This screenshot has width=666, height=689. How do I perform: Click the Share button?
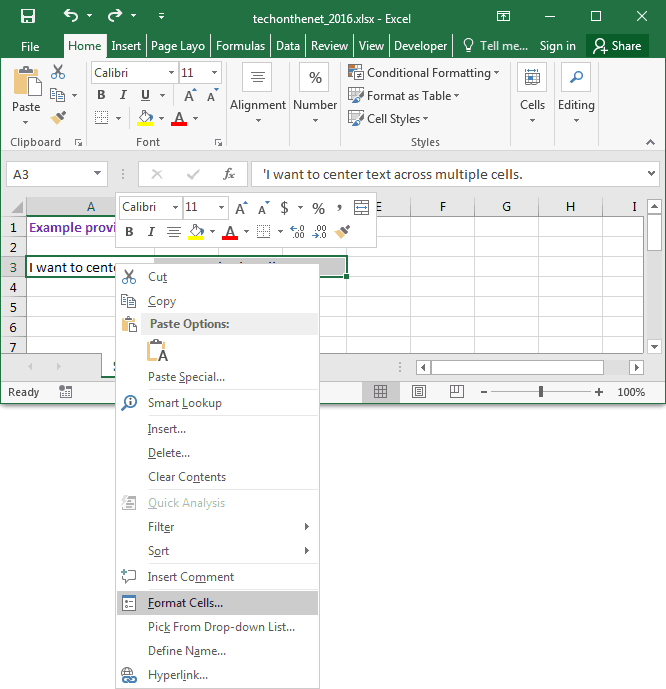616,46
